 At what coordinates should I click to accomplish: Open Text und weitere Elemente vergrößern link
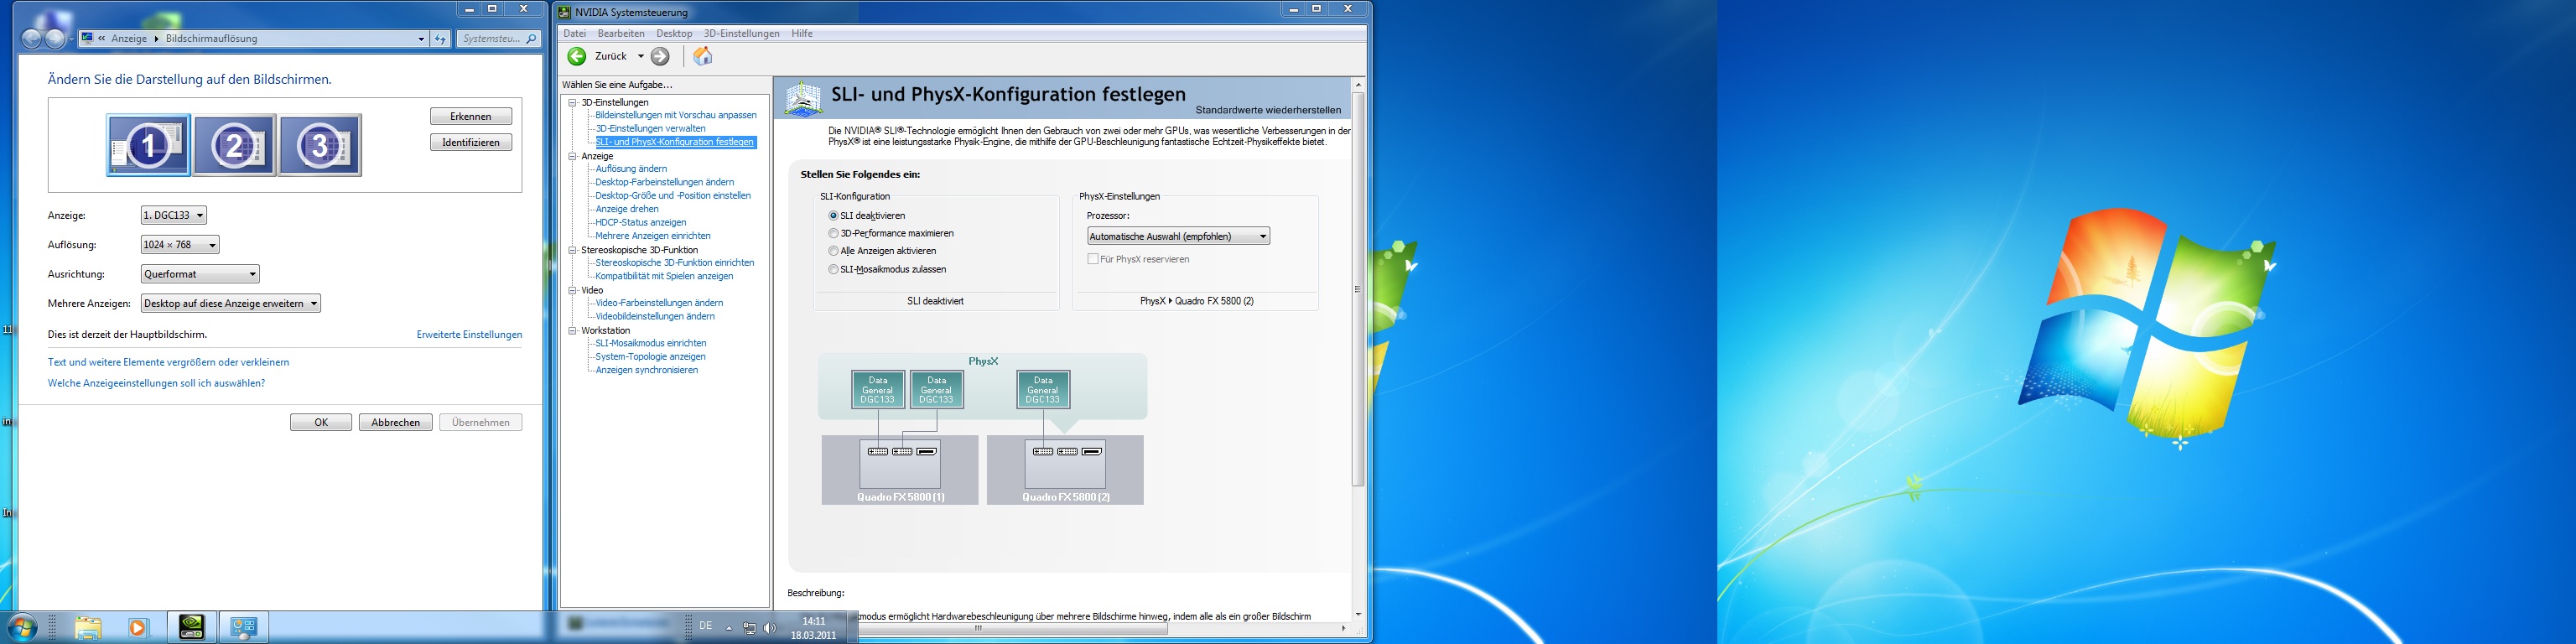168,362
